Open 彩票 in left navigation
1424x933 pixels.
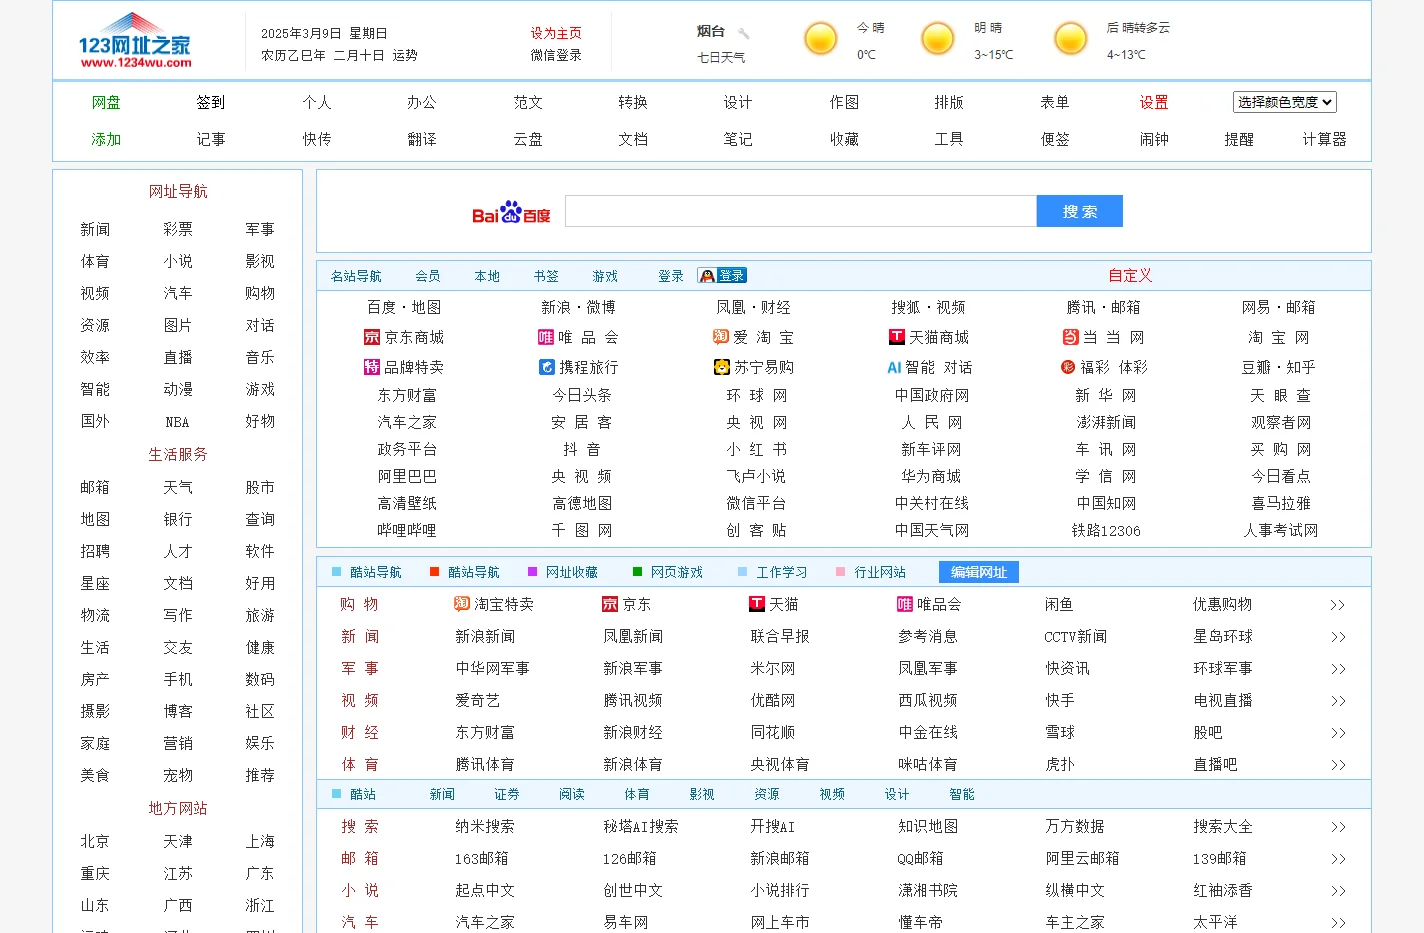click(178, 229)
